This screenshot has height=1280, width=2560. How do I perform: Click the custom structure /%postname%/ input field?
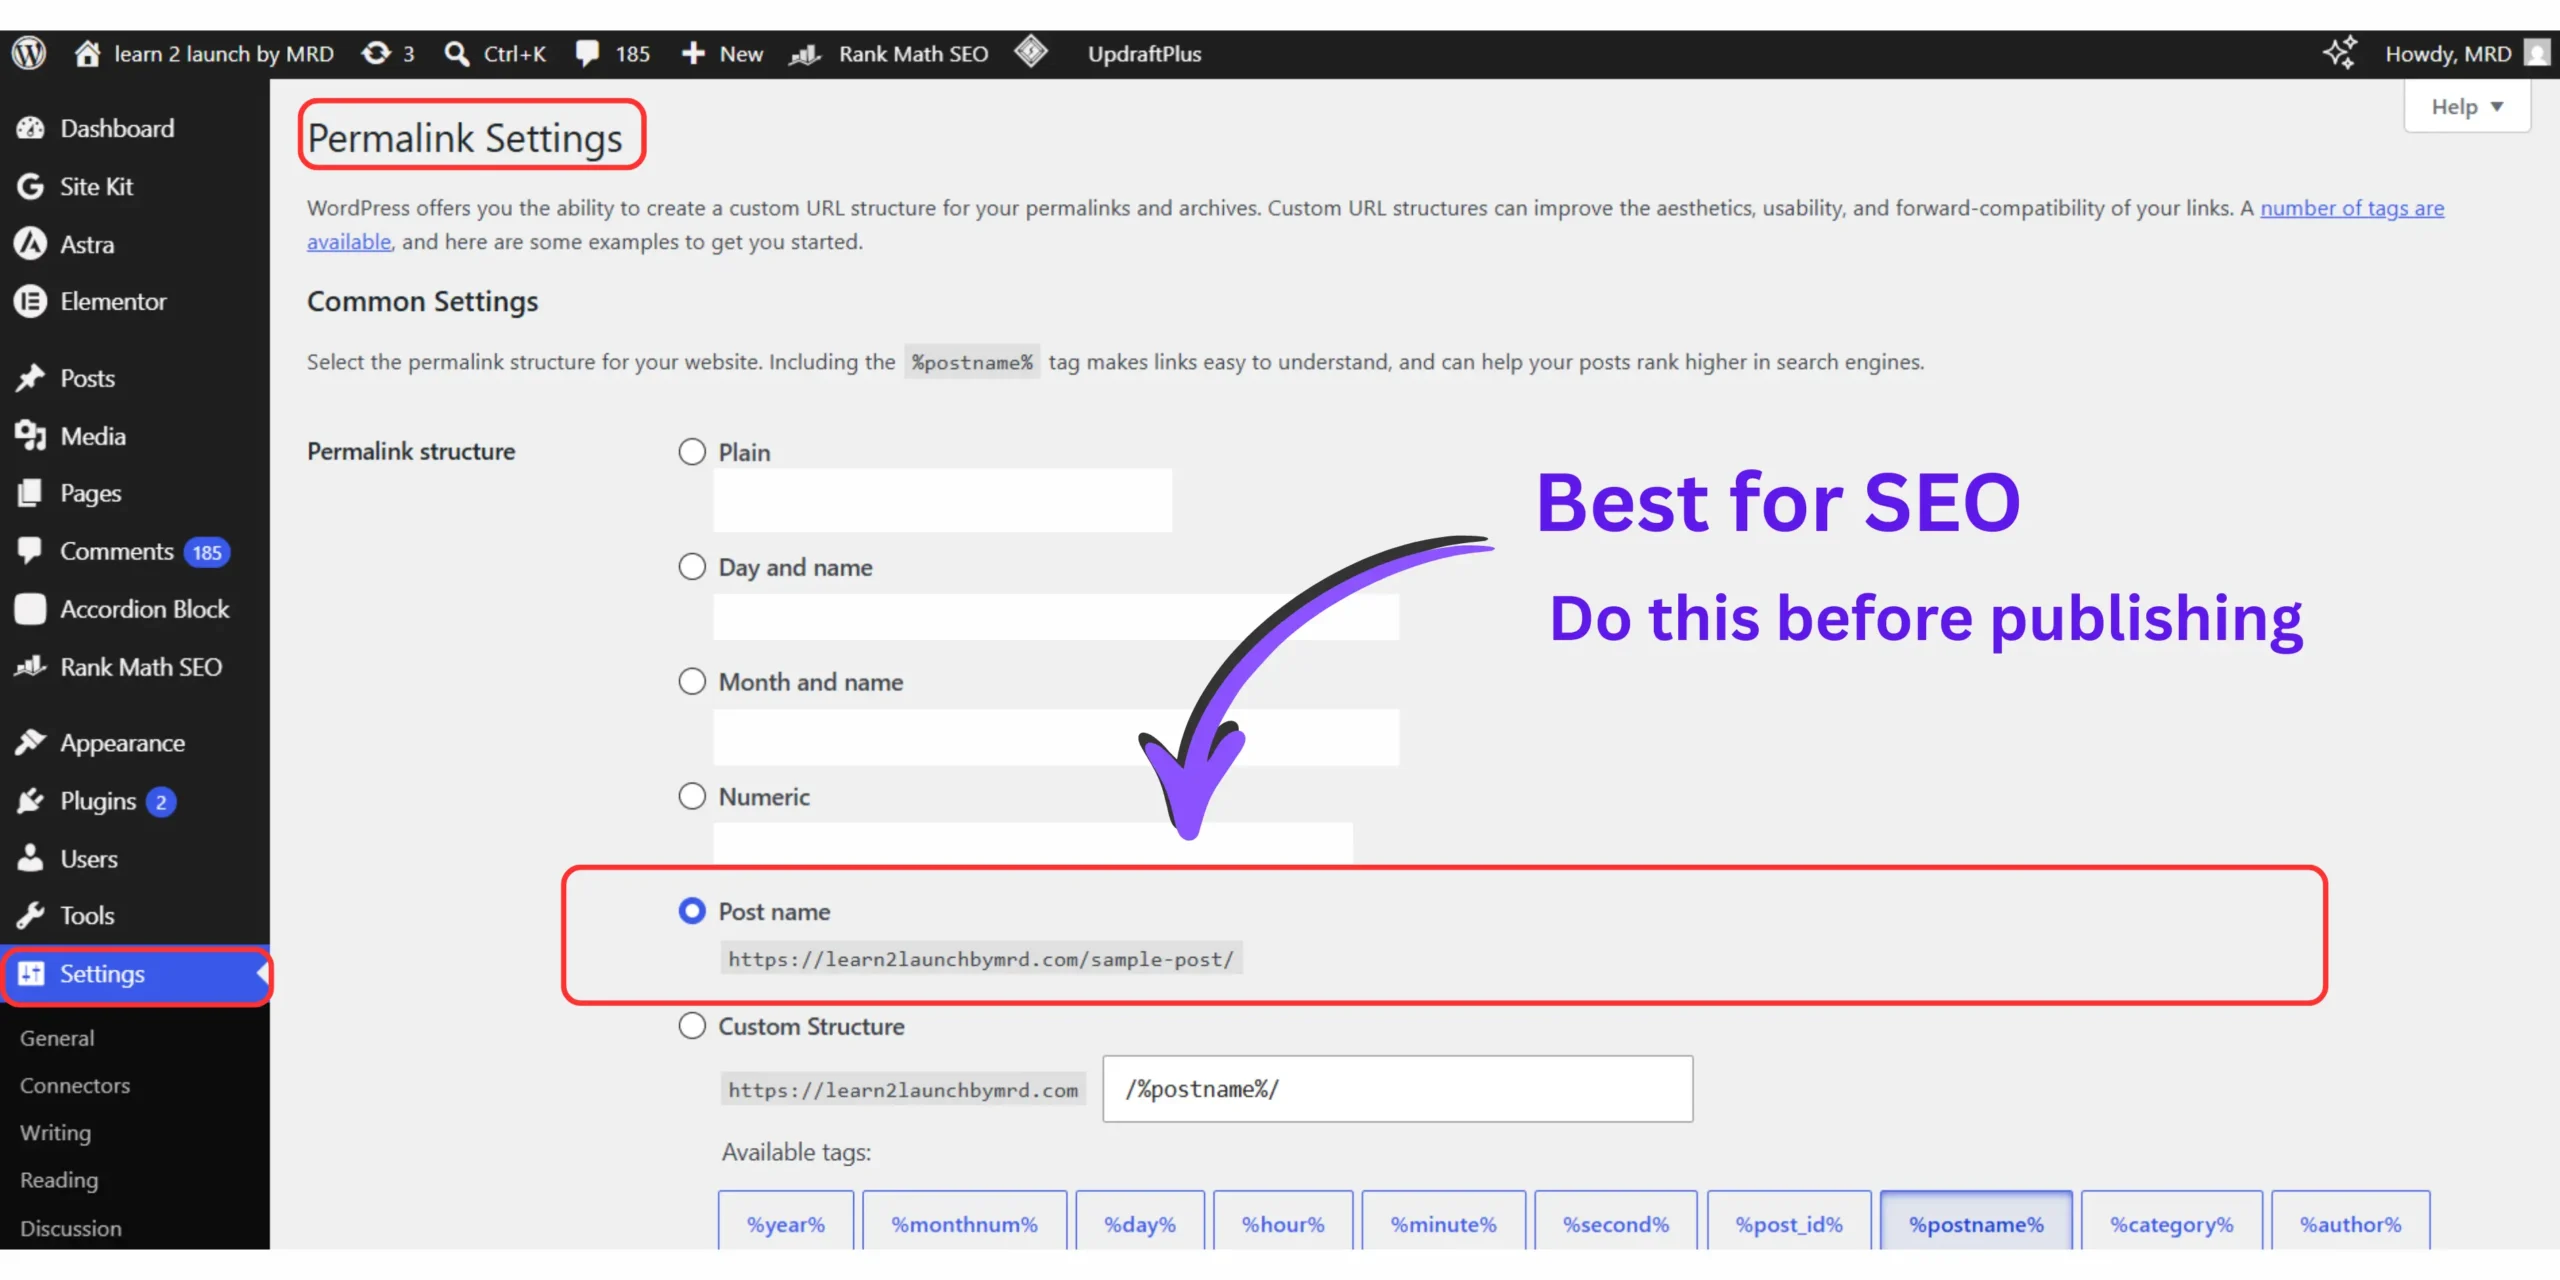(x=1398, y=1089)
